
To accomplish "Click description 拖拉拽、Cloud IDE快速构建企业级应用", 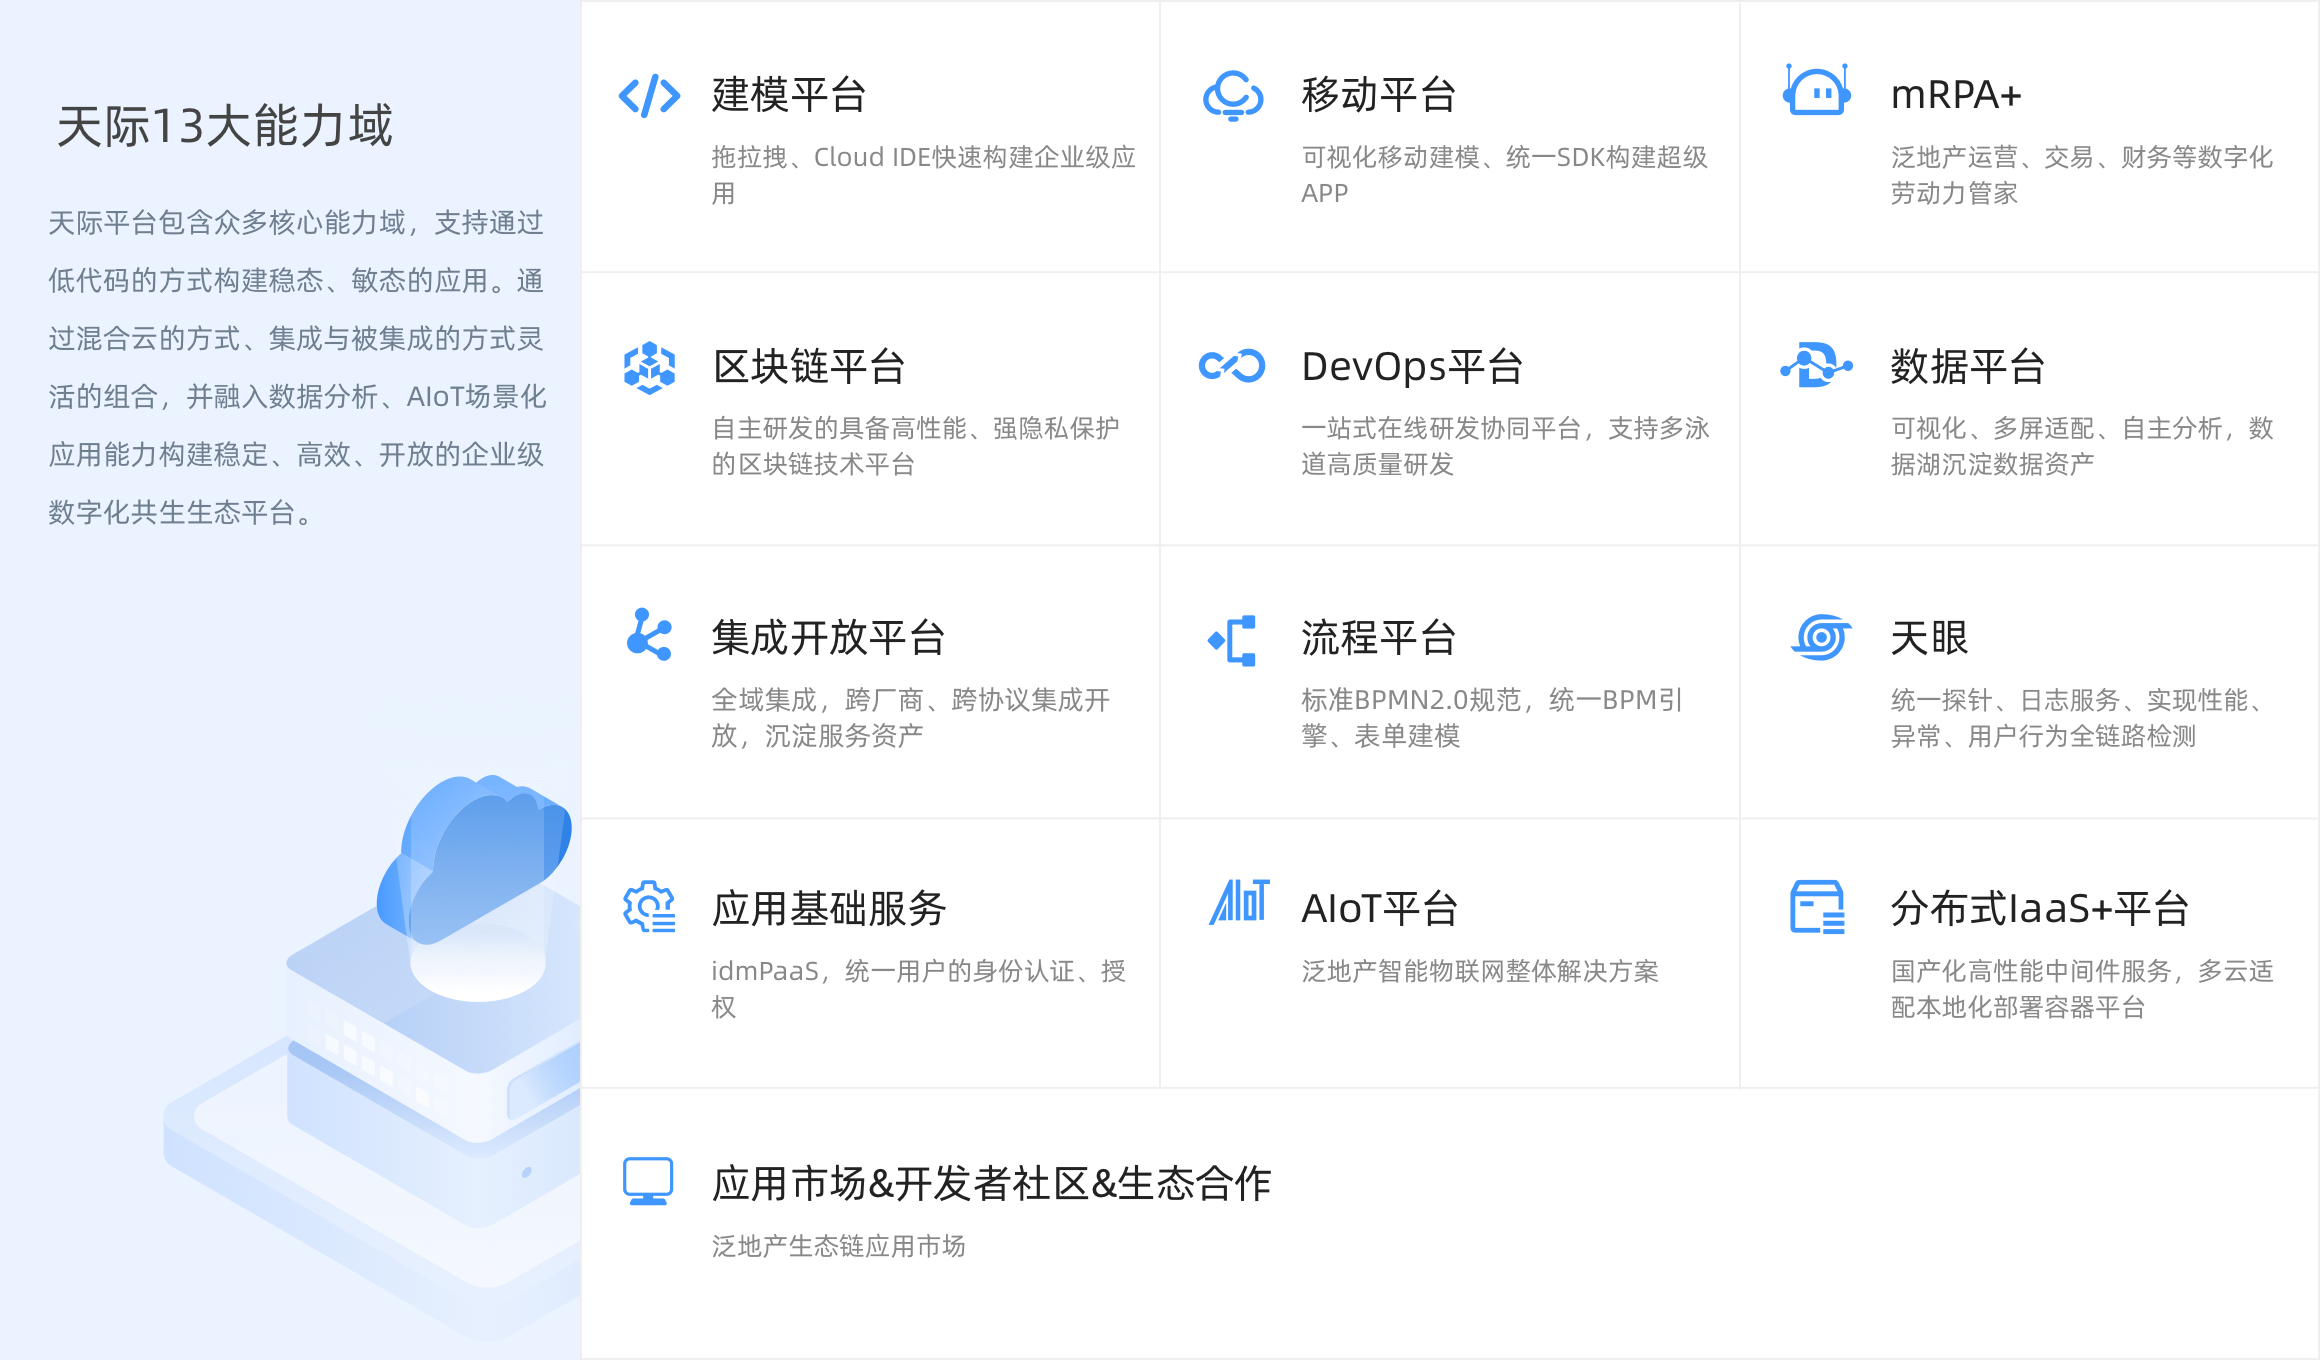I will 923,175.
